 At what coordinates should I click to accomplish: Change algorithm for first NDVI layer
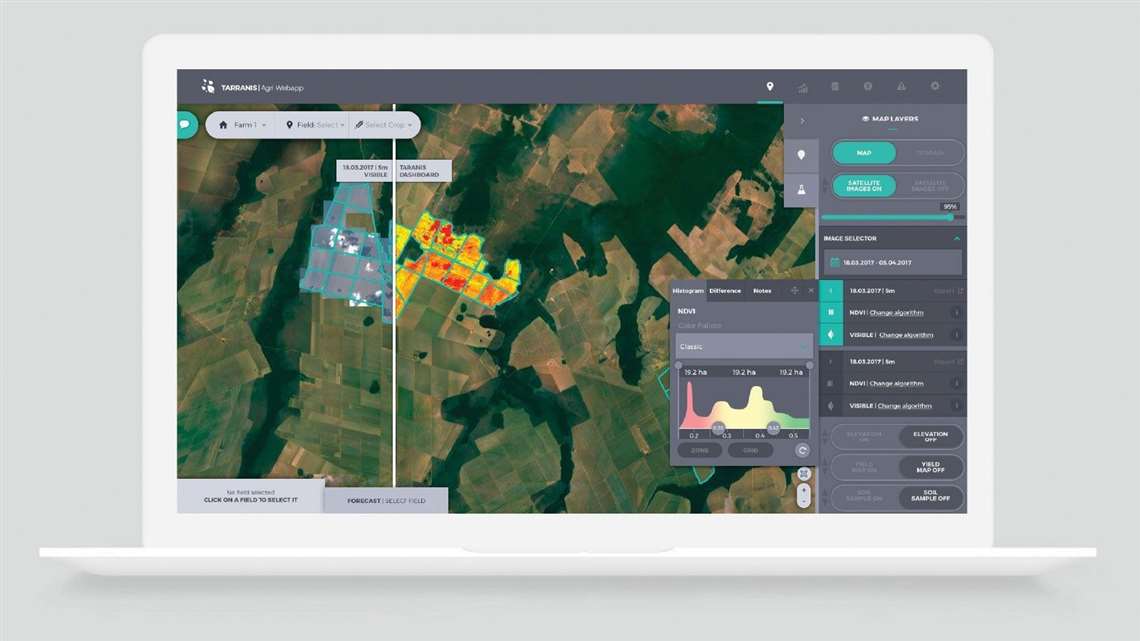[896, 313]
